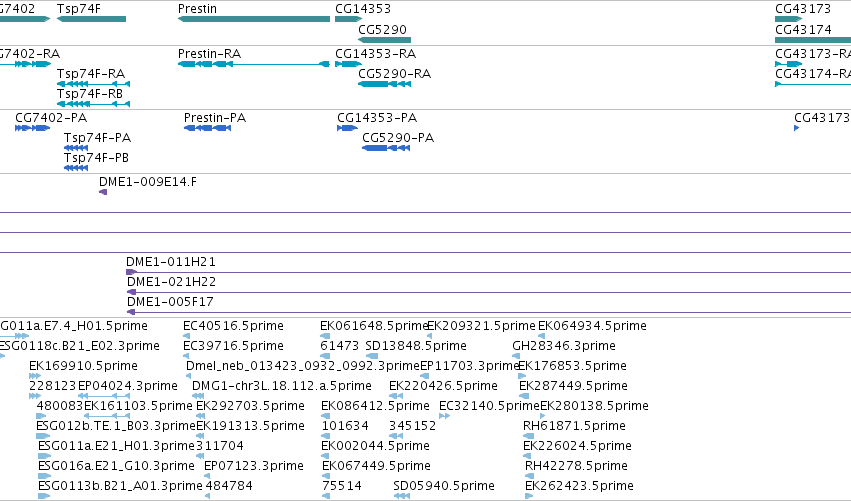Click the EP11703.3prime label
The height and width of the screenshot is (501, 851).
(470, 366)
